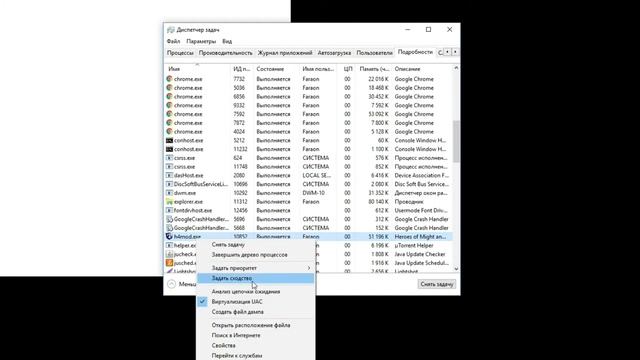640x360 pixels.
Task: Click the helper.exe process icon
Action: [x=169, y=245]
